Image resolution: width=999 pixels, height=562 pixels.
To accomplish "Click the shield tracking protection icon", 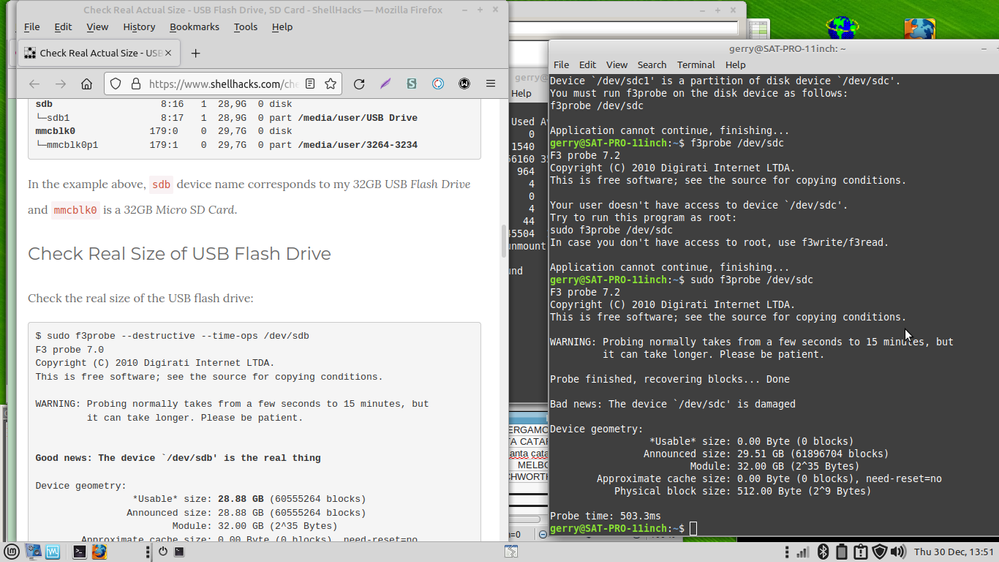I will click(x=115, y=84).
